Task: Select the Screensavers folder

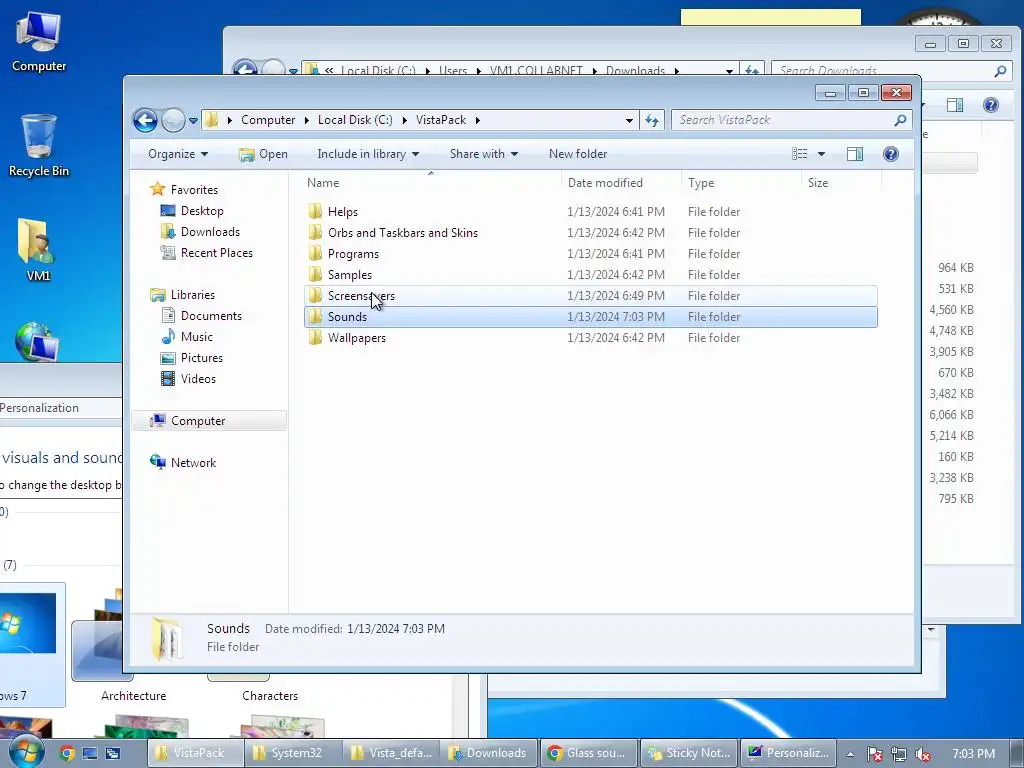Action: 590,296
